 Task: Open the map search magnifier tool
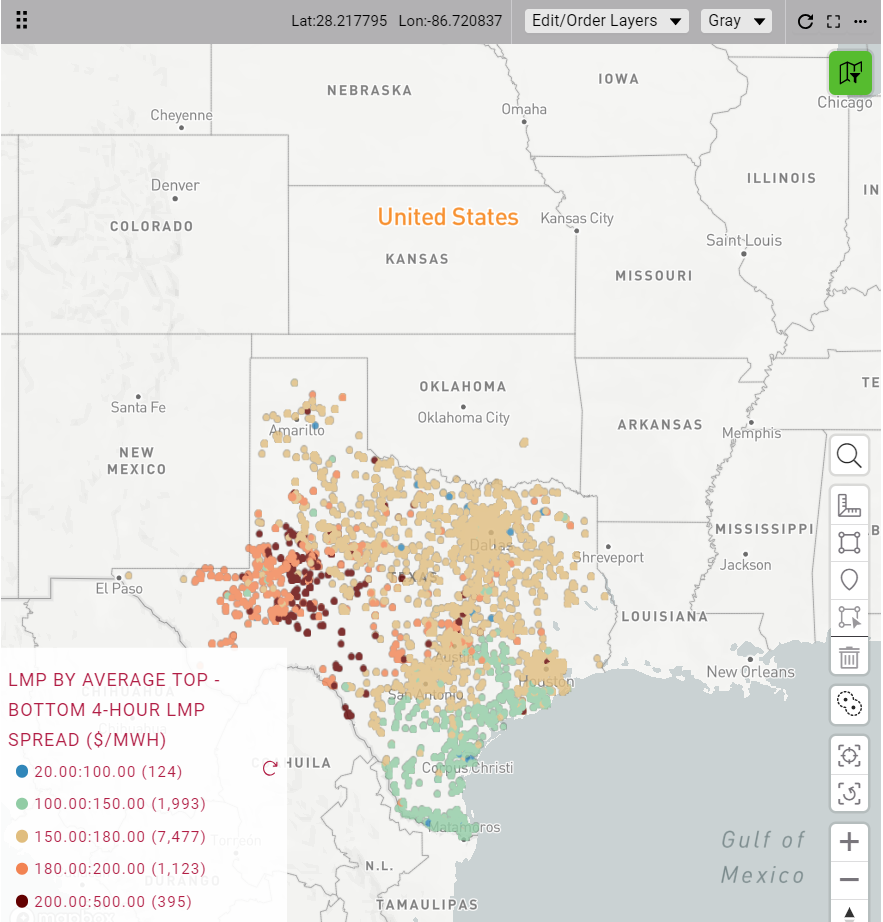(849, 456)
